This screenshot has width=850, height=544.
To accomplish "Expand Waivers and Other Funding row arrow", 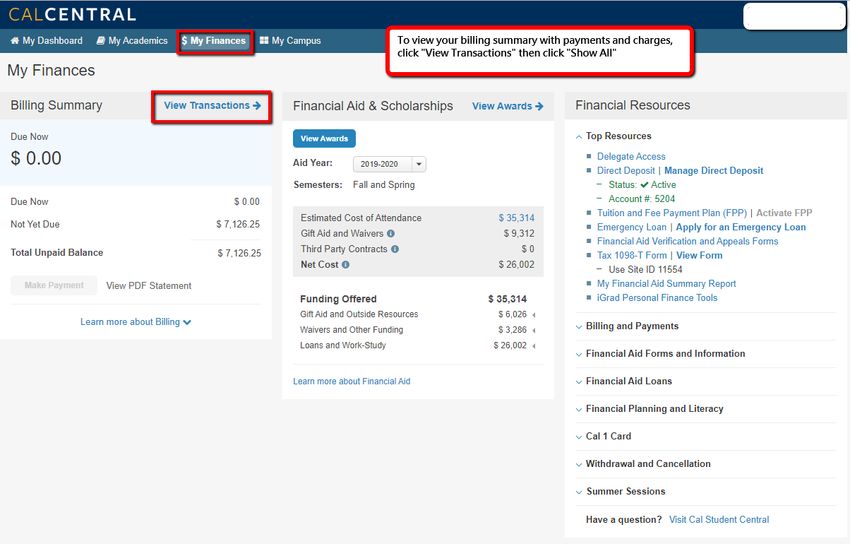I will 534,331.
